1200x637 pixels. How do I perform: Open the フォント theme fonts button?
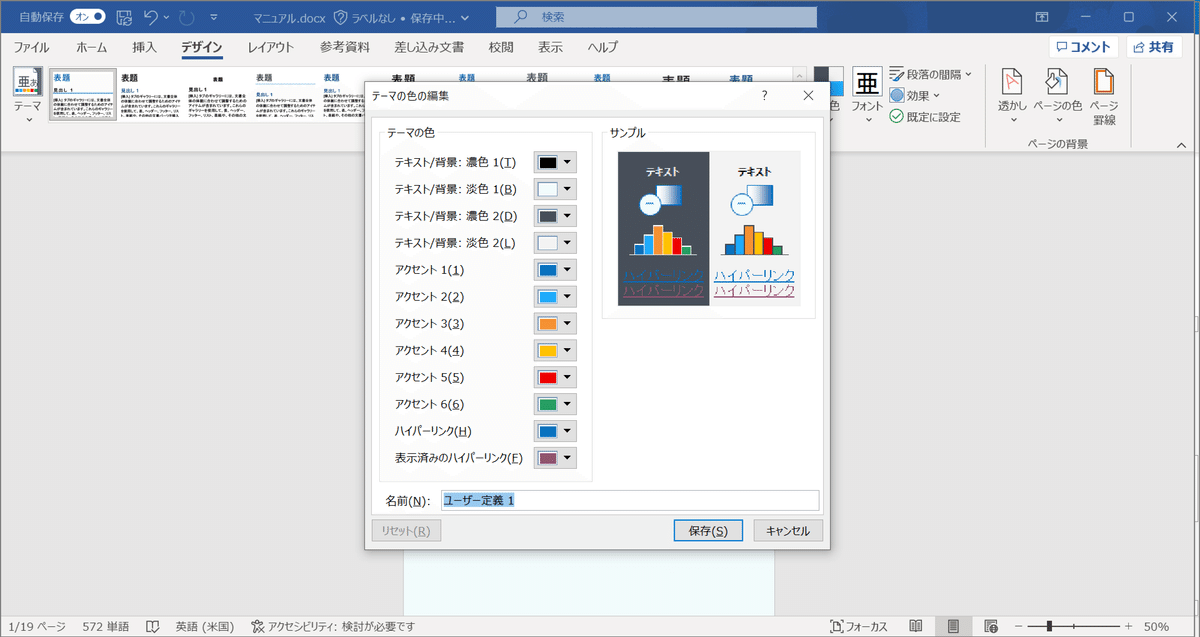pos(866,95)
